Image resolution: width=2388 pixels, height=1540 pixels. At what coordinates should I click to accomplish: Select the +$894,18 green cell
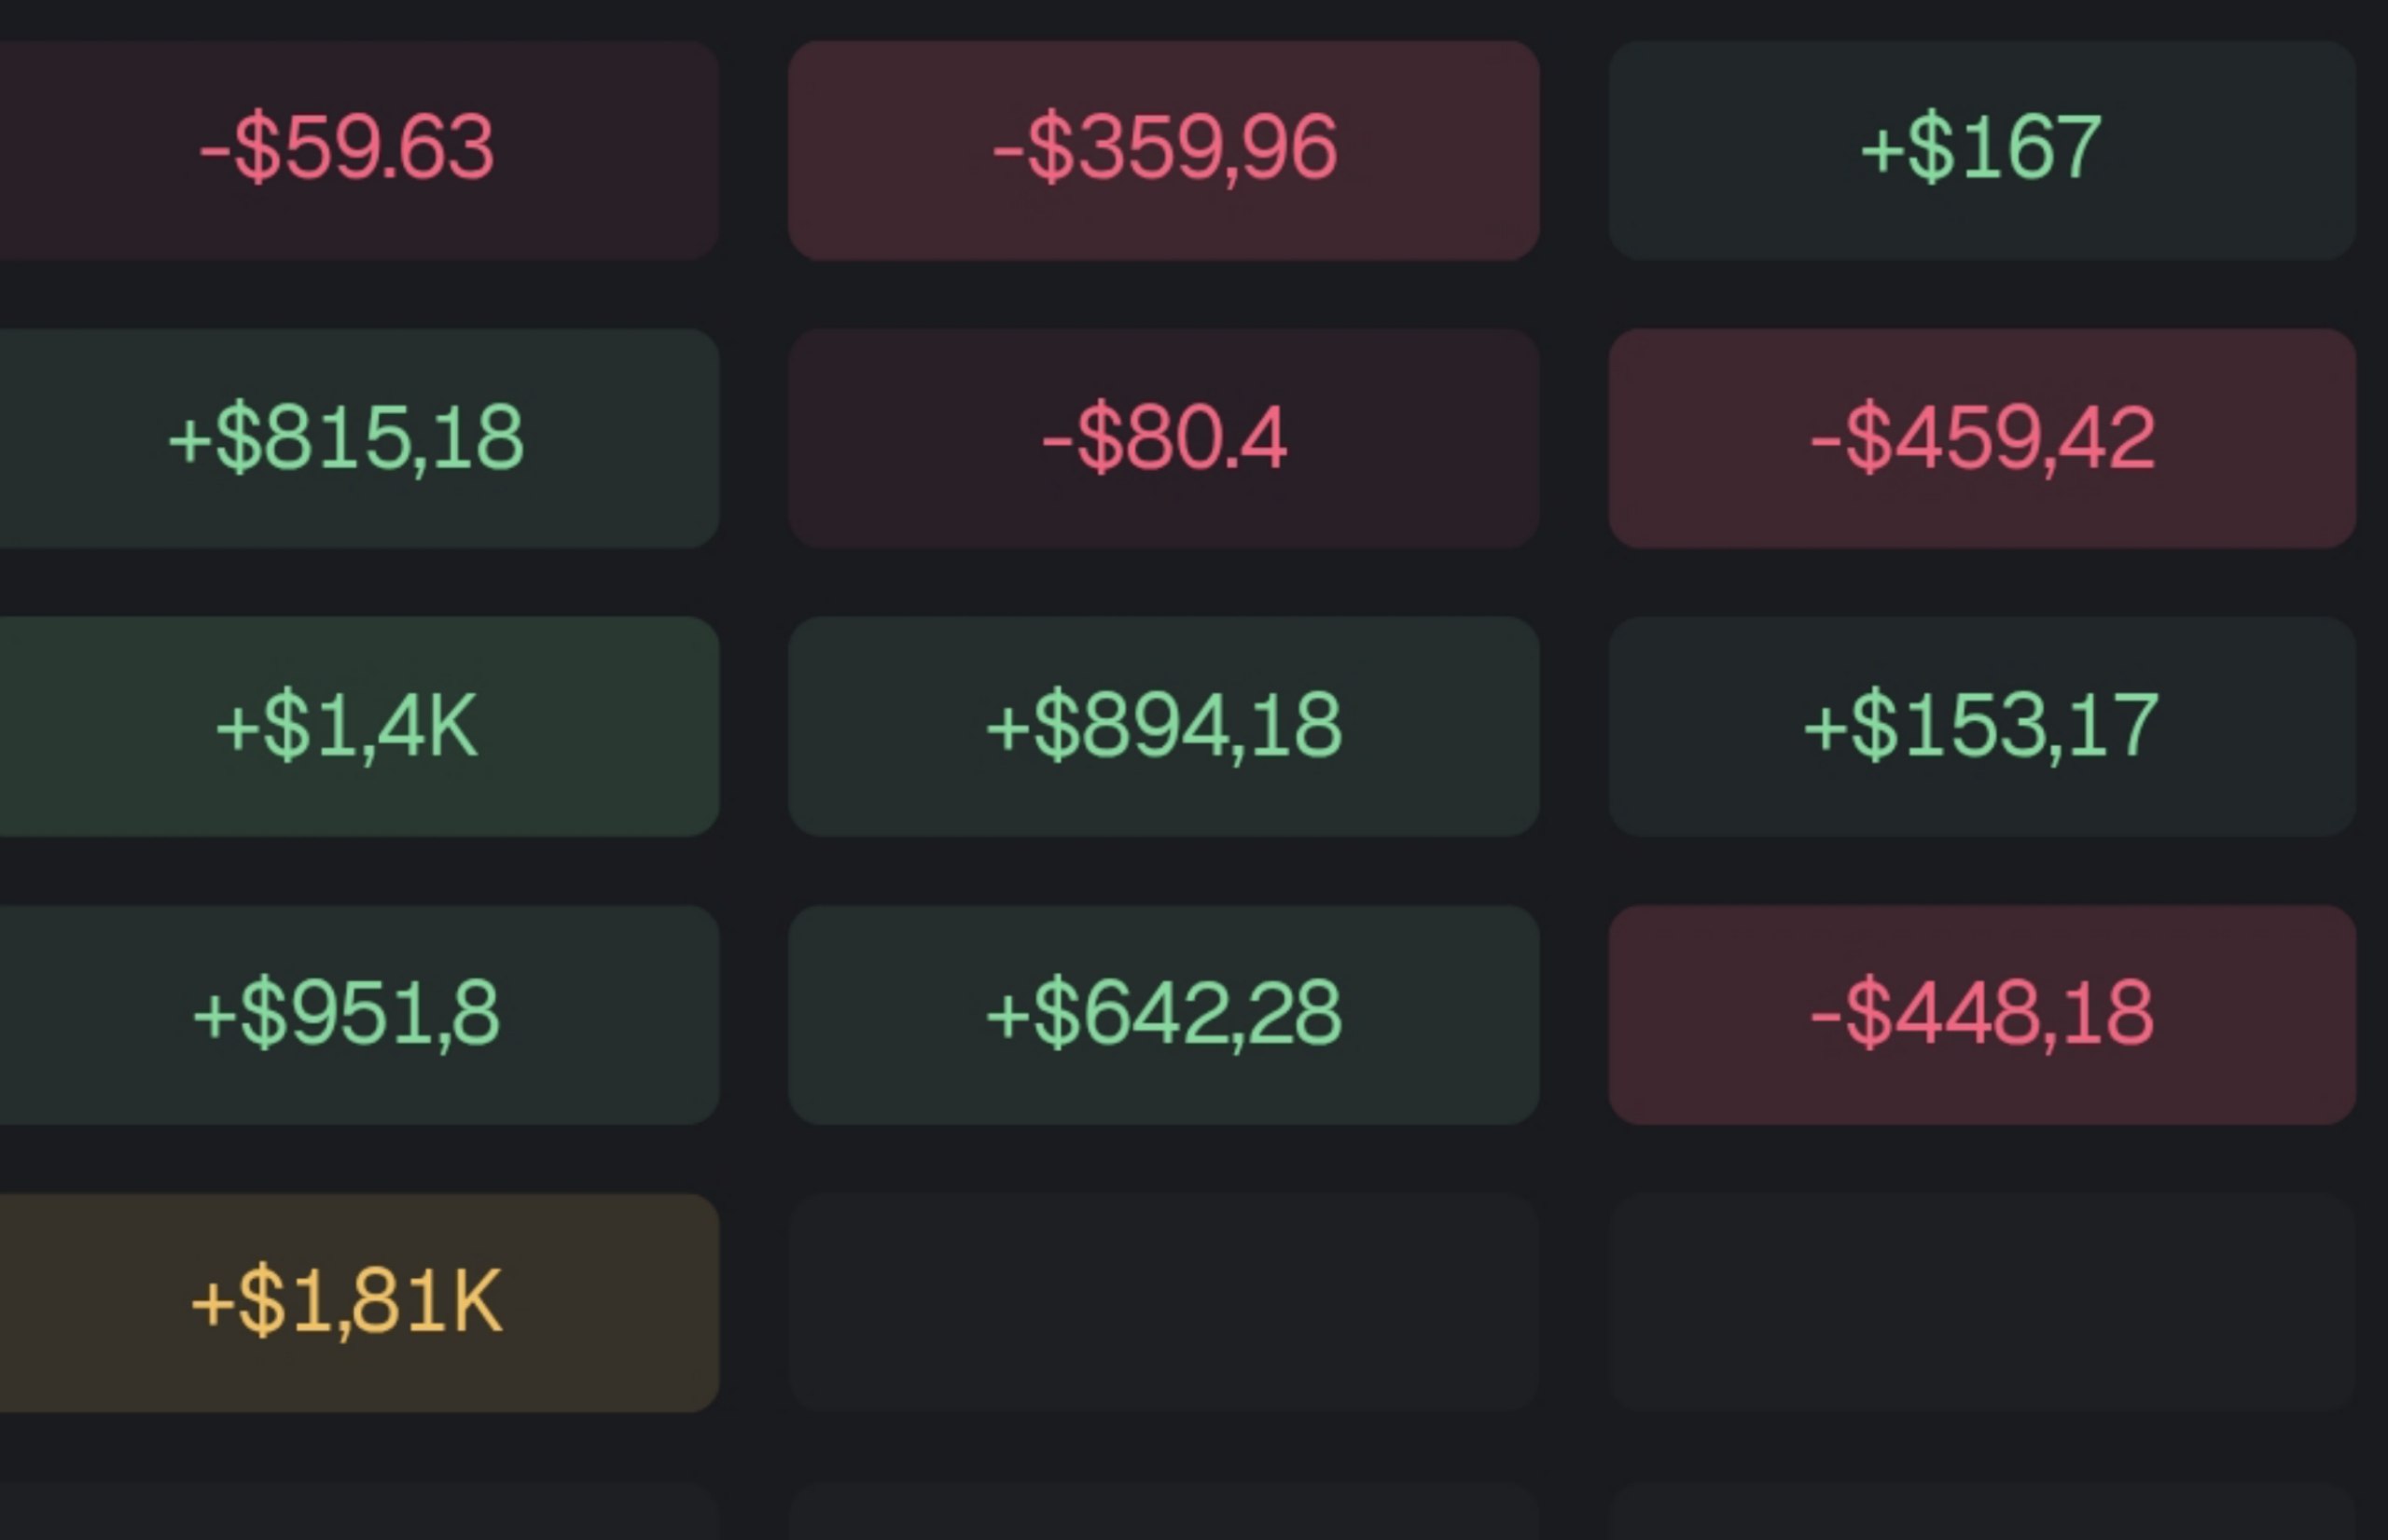point(1163,726)
